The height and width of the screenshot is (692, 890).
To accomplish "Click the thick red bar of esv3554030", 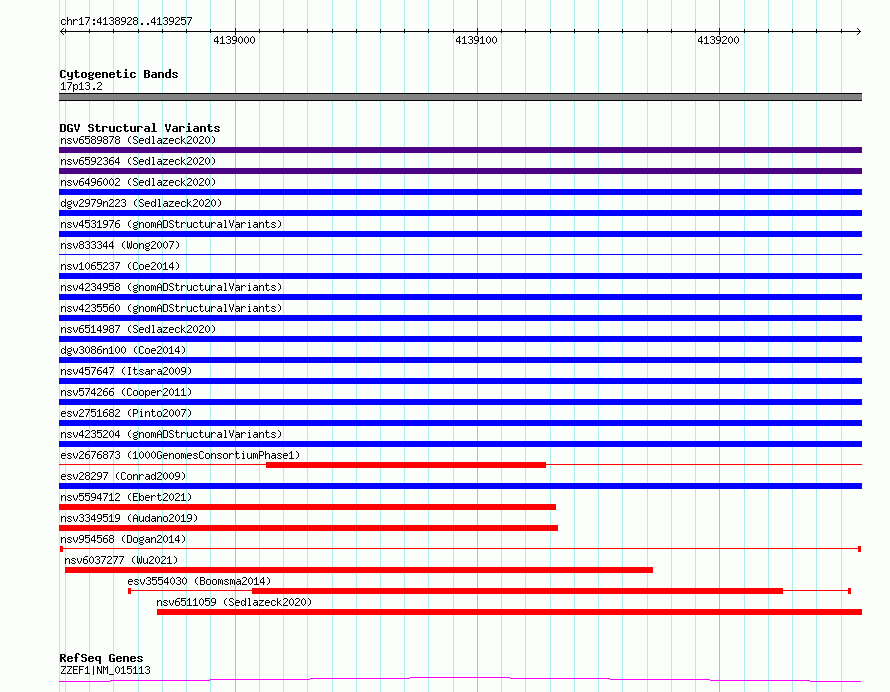I will click(518, 591).
